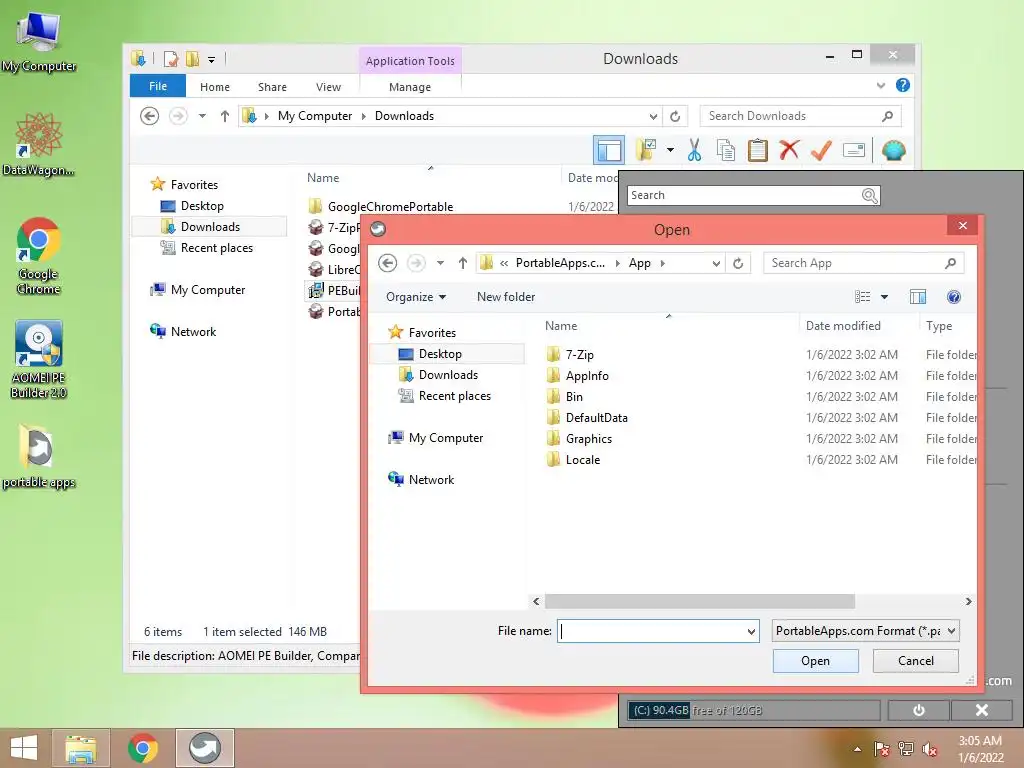Open the PortableApps.com Format file type dropdown
Image resolution: width=1024 pixels, height=768 pixels.
(x=865, y=631)
